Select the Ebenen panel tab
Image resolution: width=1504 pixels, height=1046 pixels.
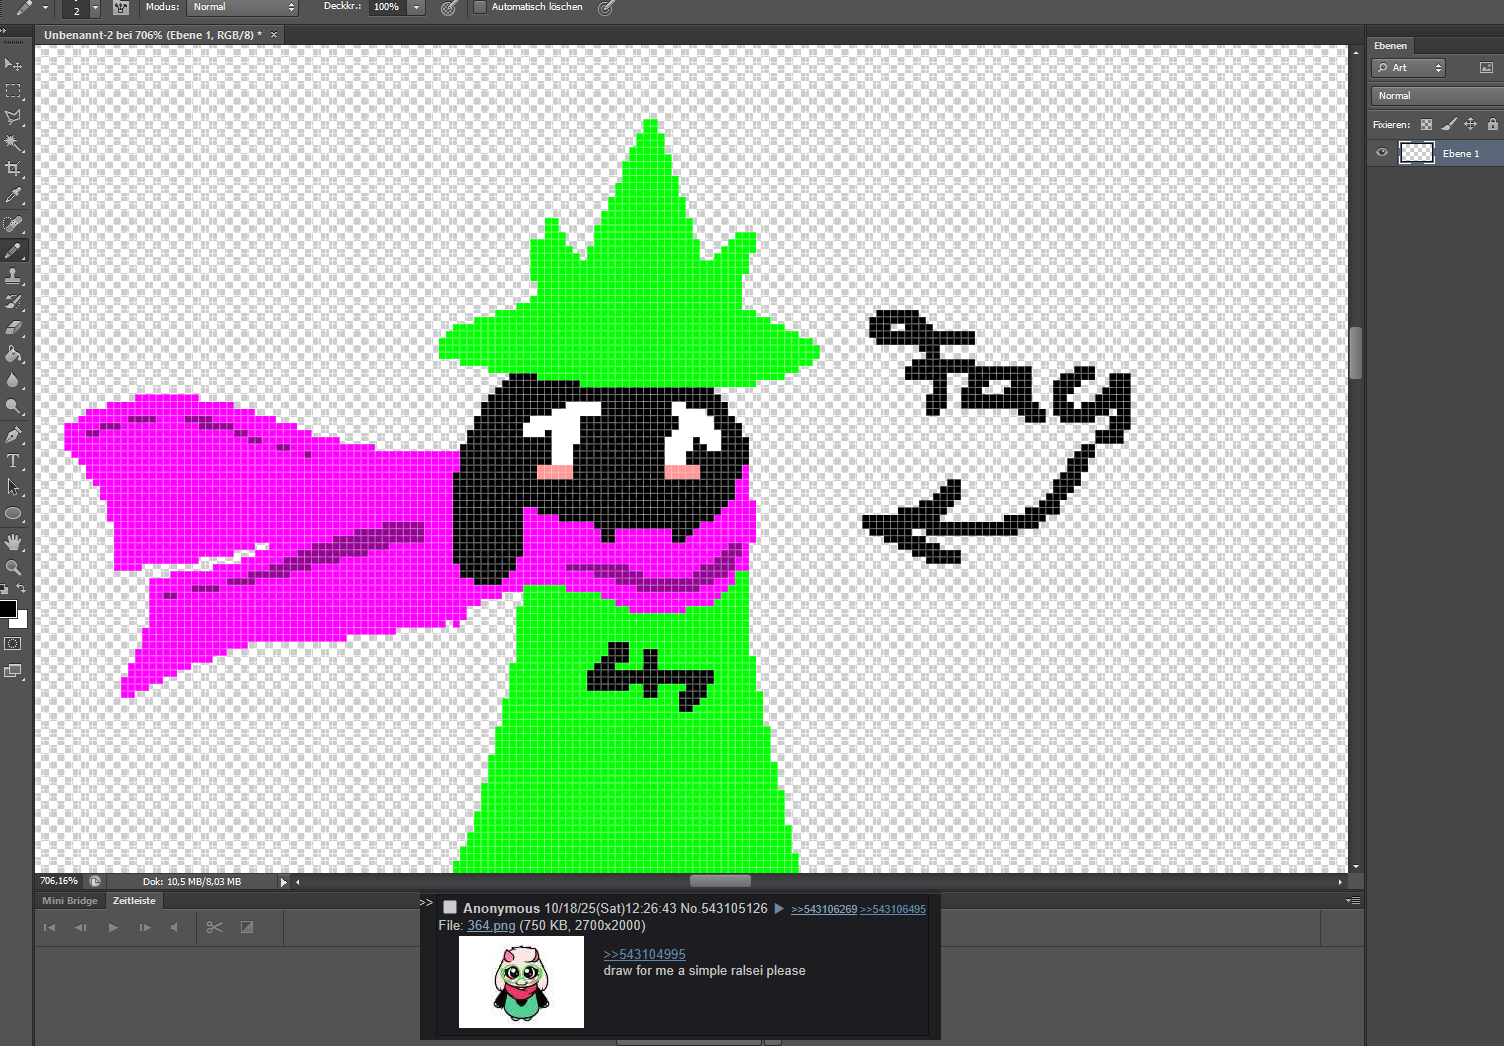coord(1390,46)
